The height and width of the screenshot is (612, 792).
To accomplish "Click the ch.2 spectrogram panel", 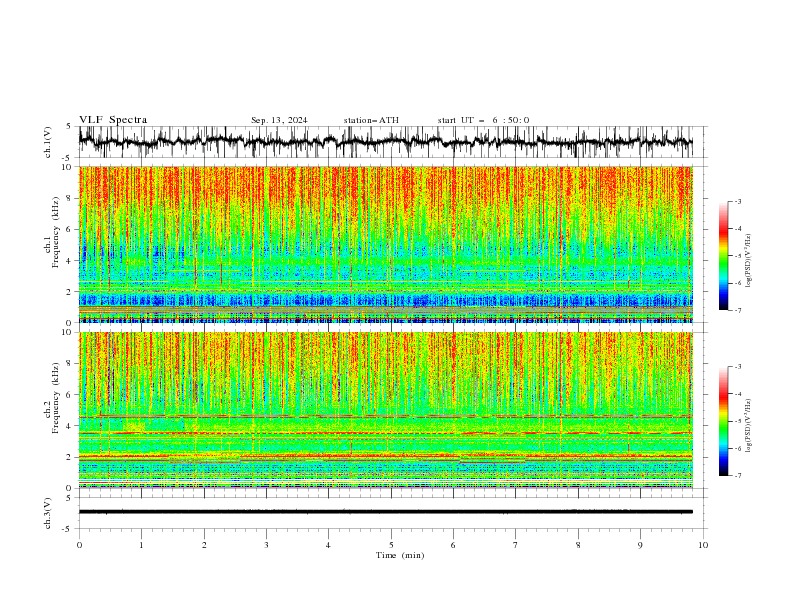I will tap(385, 410).
